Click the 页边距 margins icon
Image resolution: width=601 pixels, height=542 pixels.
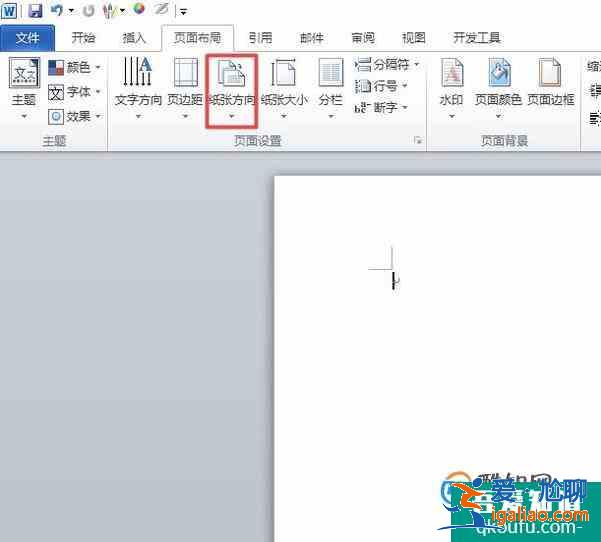(186, 72)
